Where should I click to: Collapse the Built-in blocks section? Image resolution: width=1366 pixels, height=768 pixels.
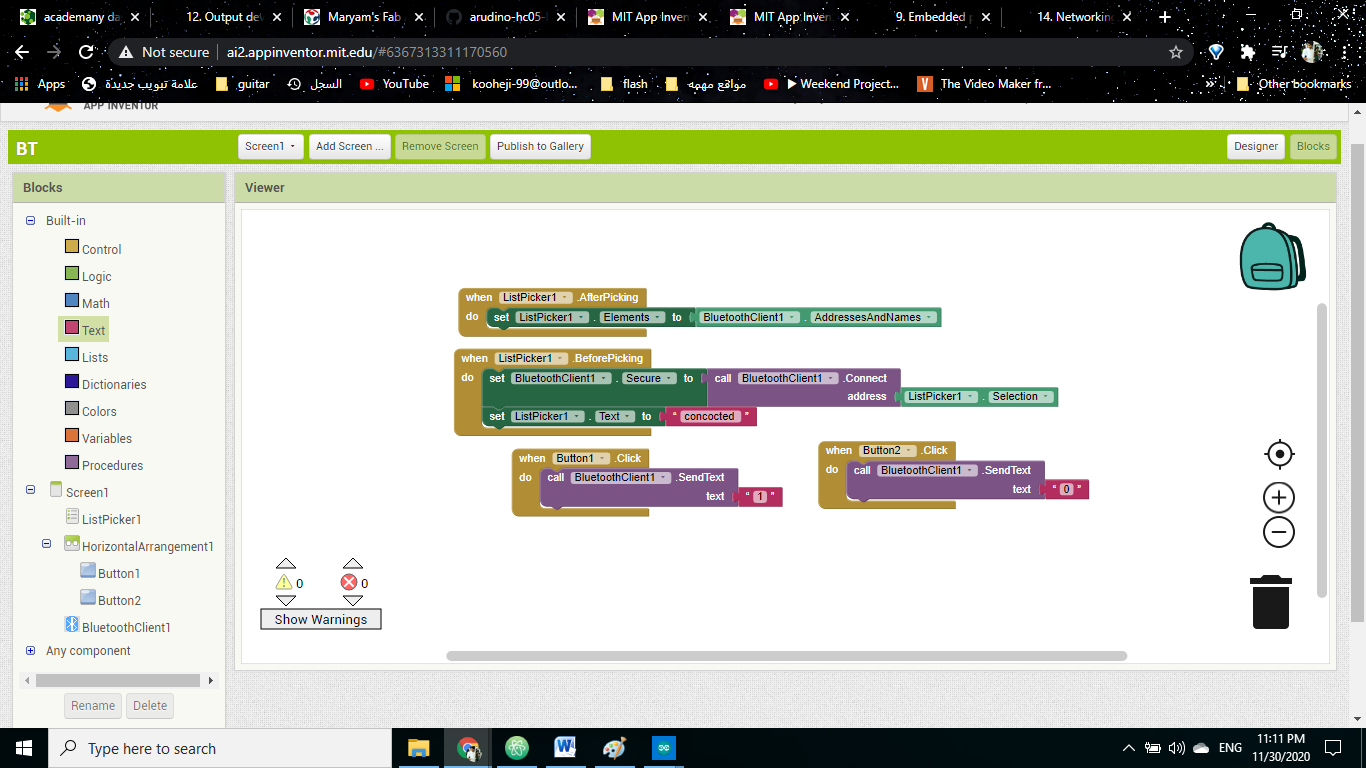pos(31,220)
